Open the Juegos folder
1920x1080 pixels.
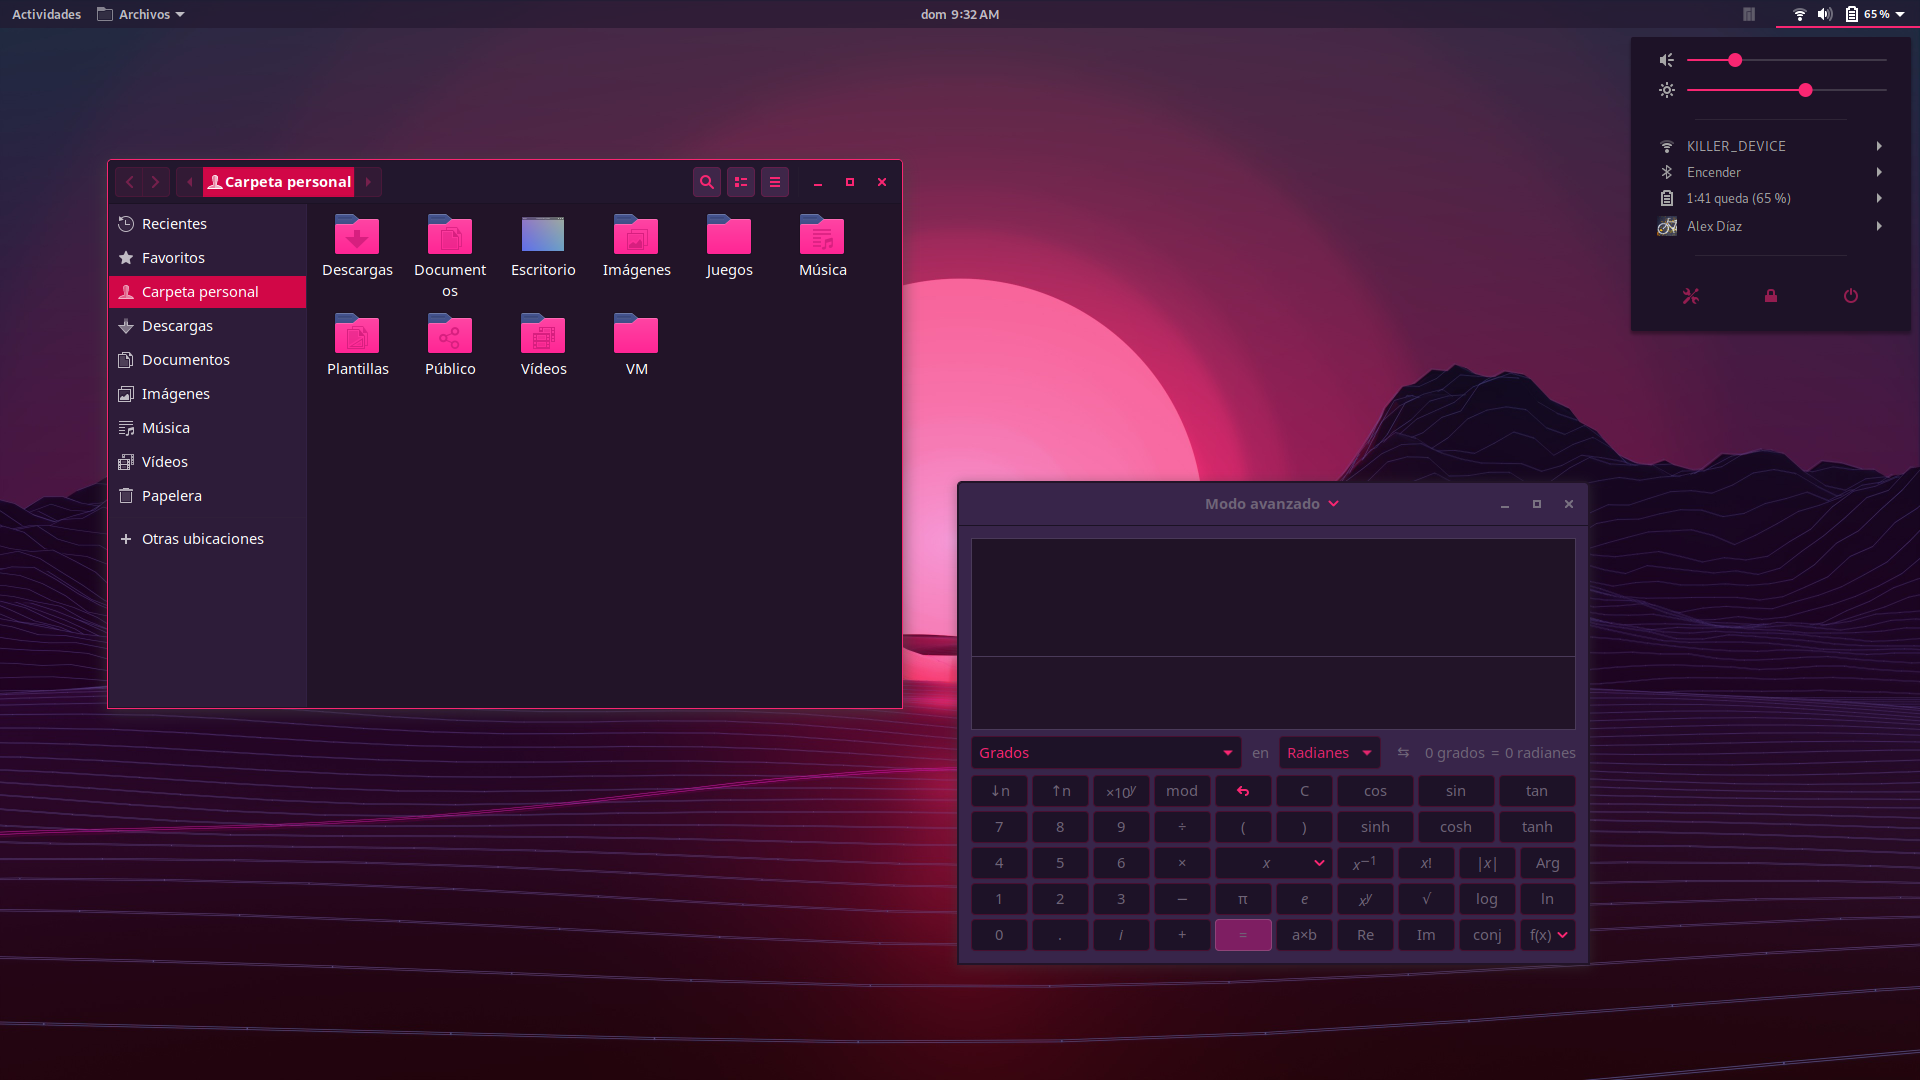729,238
